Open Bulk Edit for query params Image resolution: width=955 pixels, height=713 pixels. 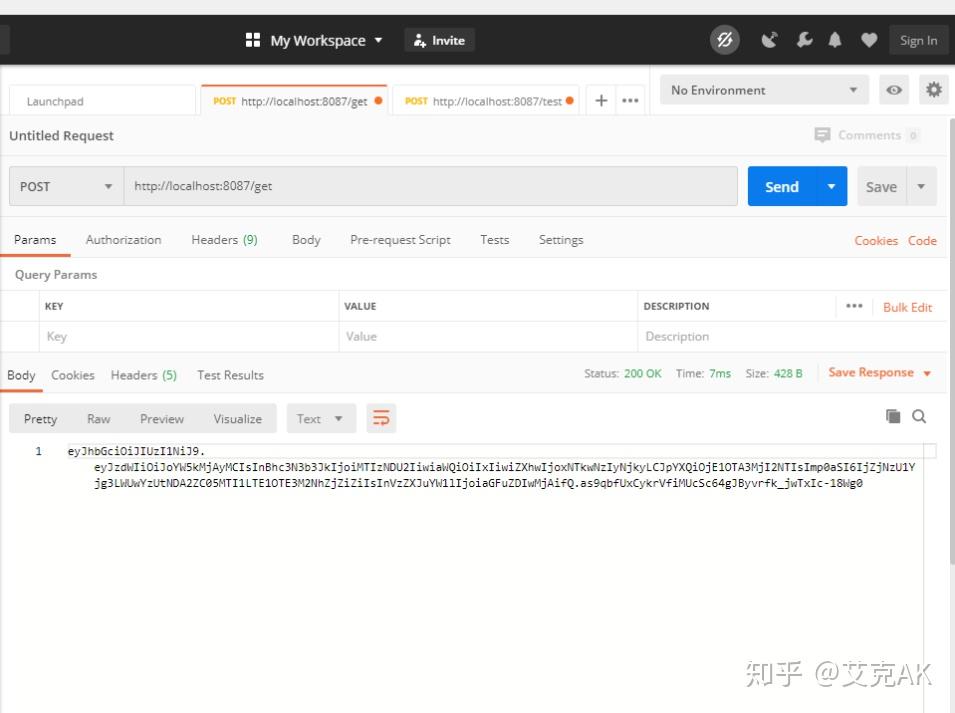[x=907, y=307]
